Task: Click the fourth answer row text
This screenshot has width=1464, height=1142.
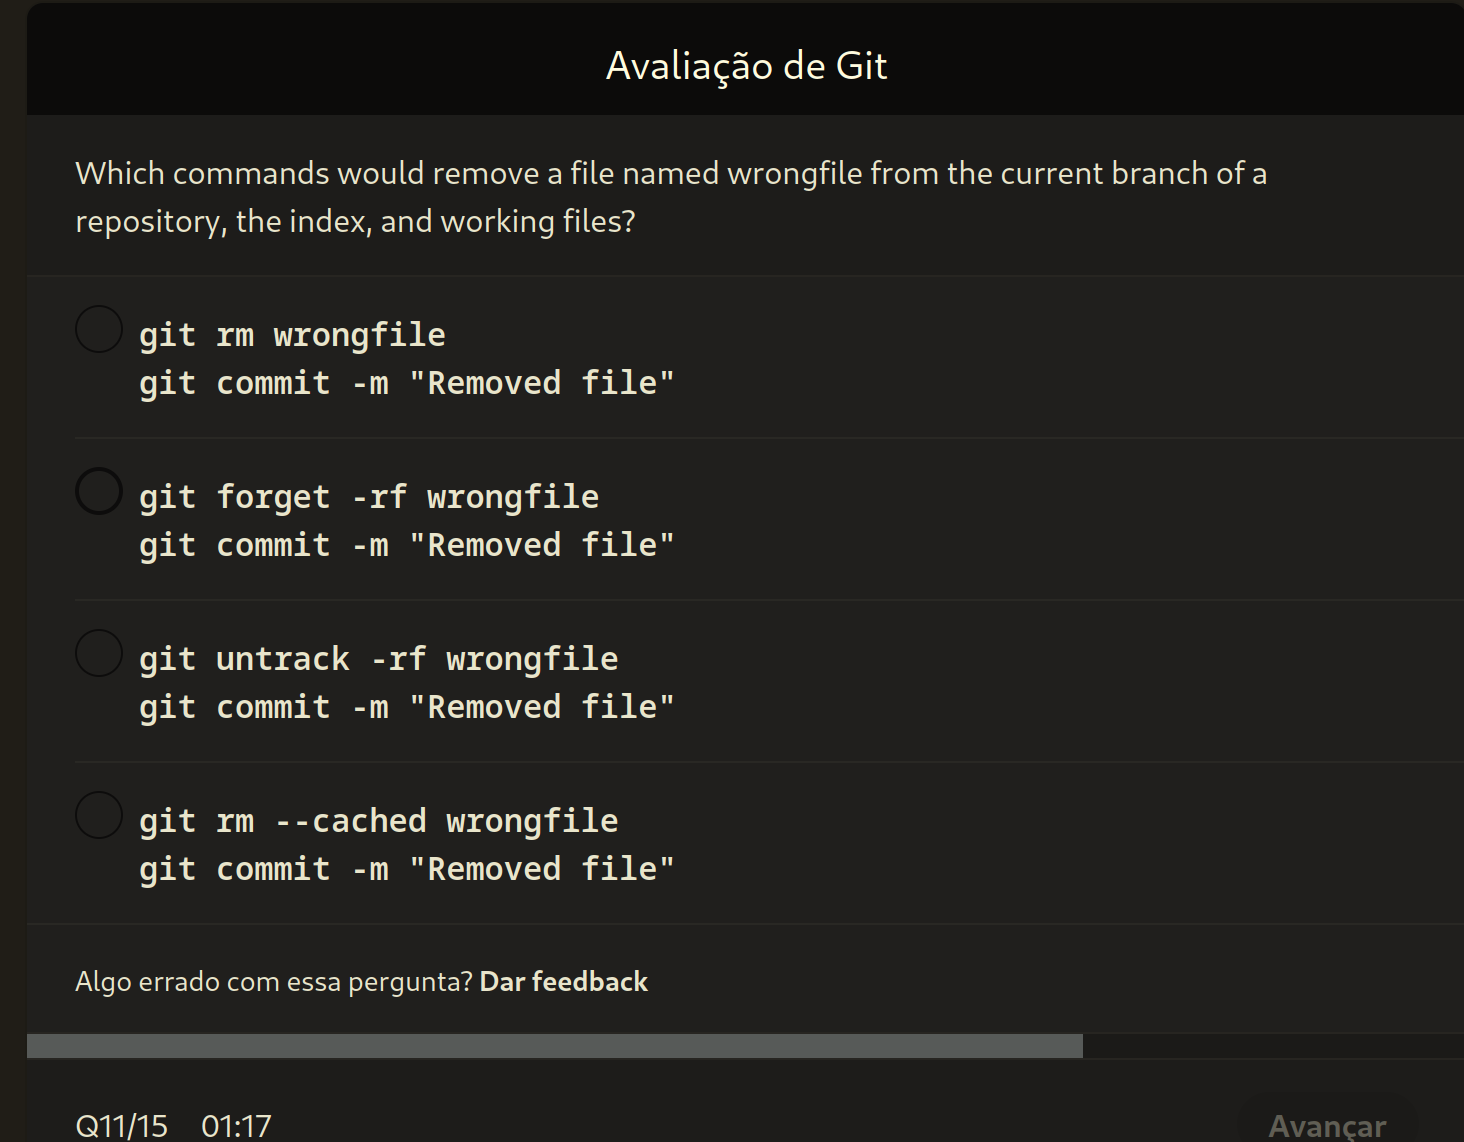Action: point(377,820)
